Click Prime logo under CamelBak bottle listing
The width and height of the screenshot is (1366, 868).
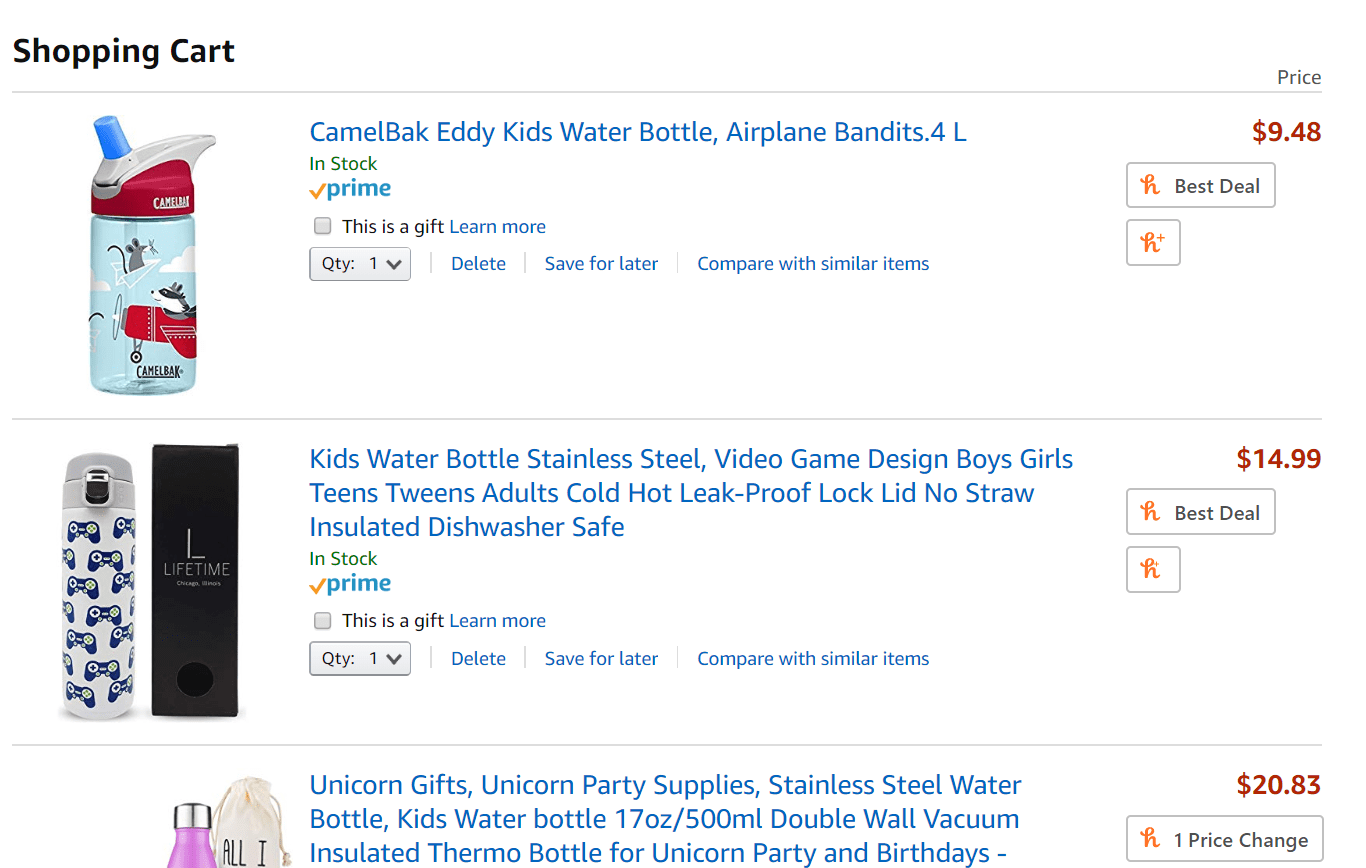click(350, 189)
